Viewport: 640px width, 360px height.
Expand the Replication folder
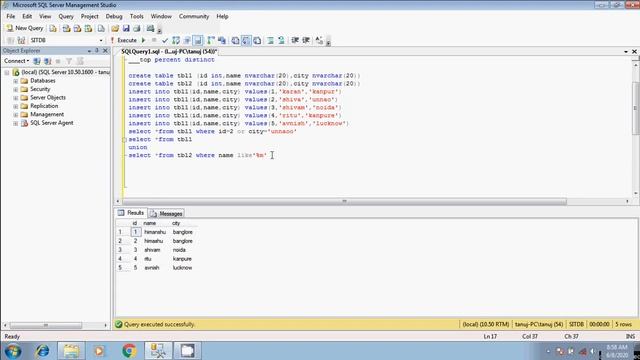16,106
